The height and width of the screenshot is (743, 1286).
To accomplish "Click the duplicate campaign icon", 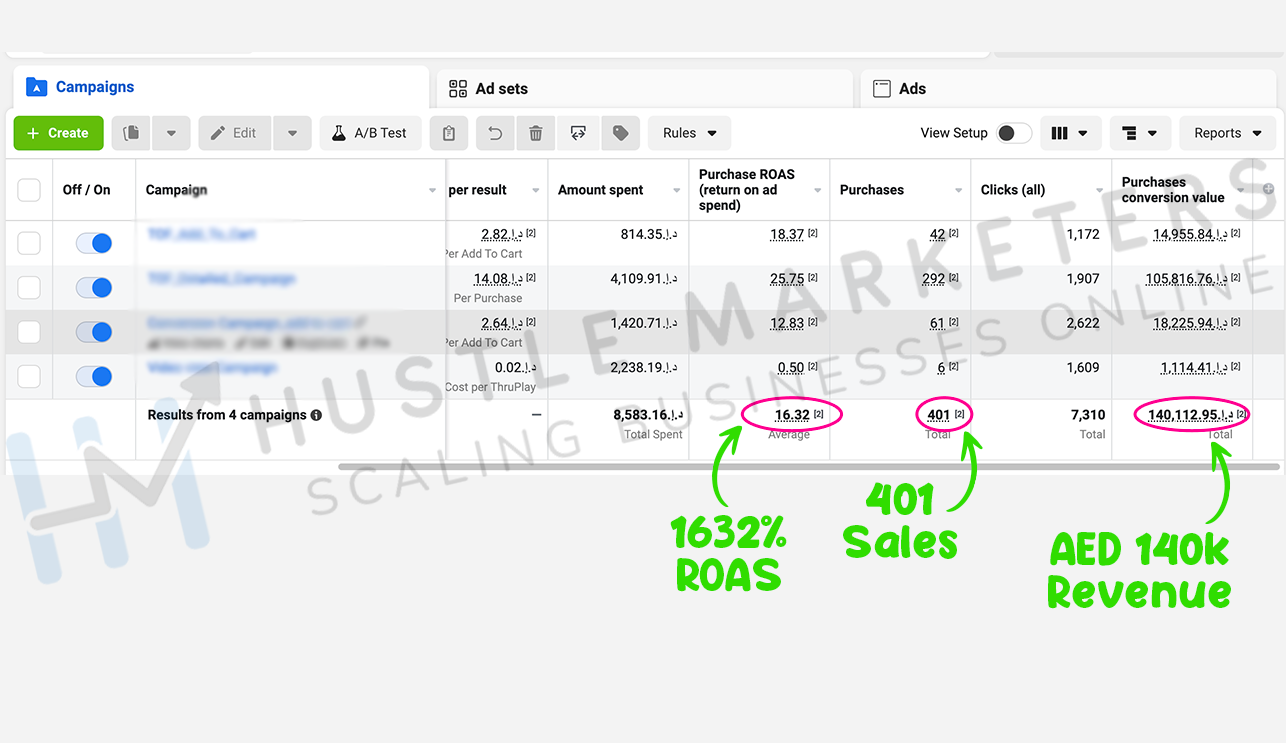I will click(x=131, y=133).
